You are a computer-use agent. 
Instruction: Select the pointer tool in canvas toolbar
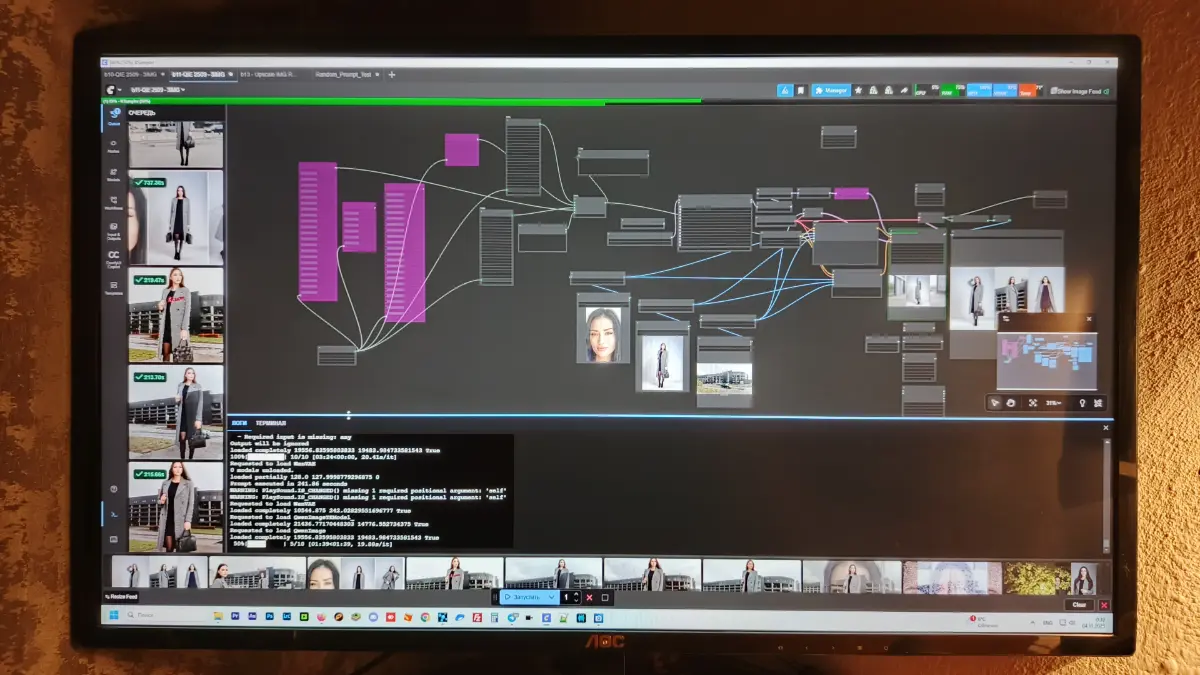(x=995, y=403)
